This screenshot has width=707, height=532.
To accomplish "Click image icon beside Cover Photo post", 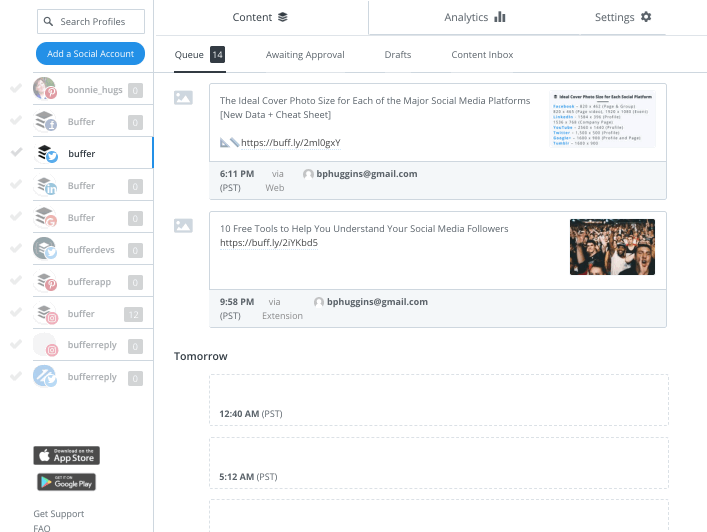I will coord(183,97).
